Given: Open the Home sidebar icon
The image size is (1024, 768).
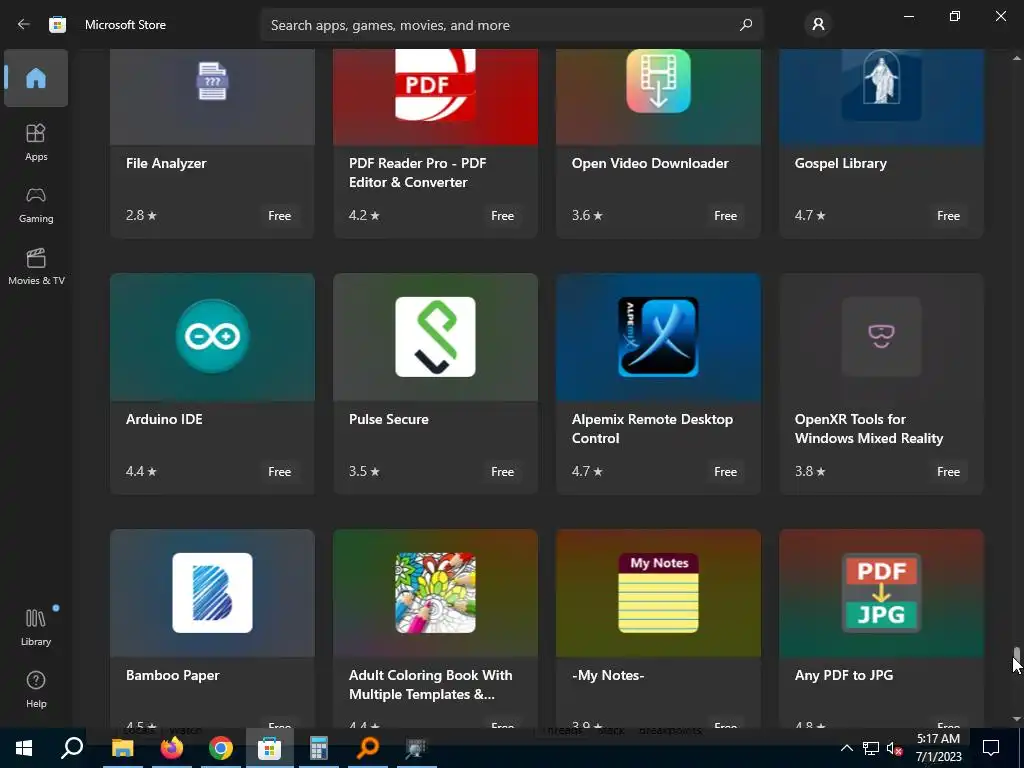Looking at the screenshot, I should point(36,78).
